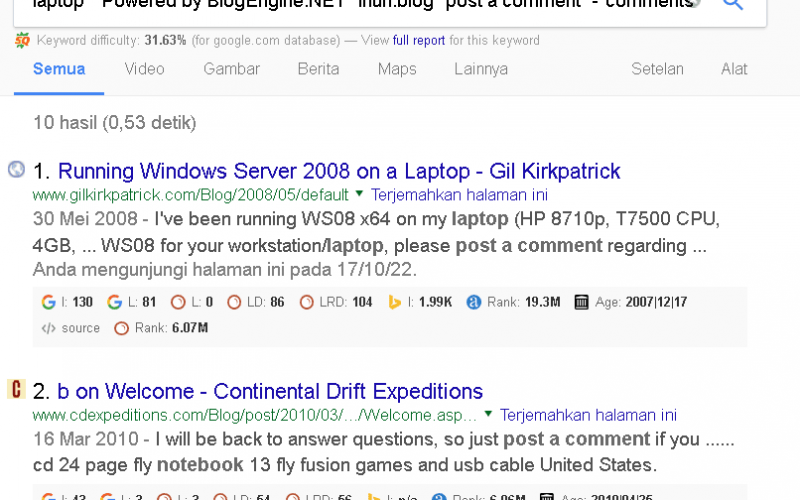Image resolution: width=800 pixels, height=500 pixels.
Task: Click the www.gilkirkpatrick.com/Blog/2008/05/default URL
Action: [x=190, y=195]
